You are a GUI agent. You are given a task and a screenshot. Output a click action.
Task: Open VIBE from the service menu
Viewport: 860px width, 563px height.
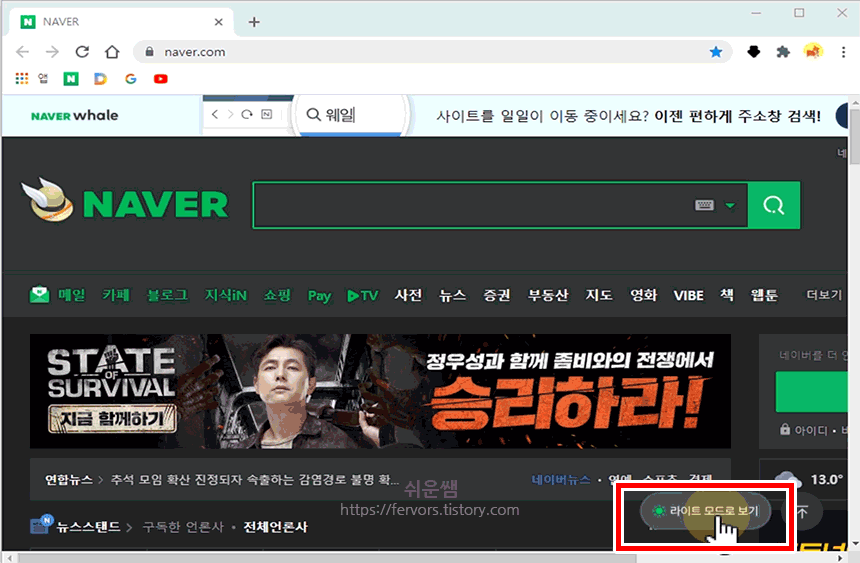pyautogui.click(x=688, y=295)
